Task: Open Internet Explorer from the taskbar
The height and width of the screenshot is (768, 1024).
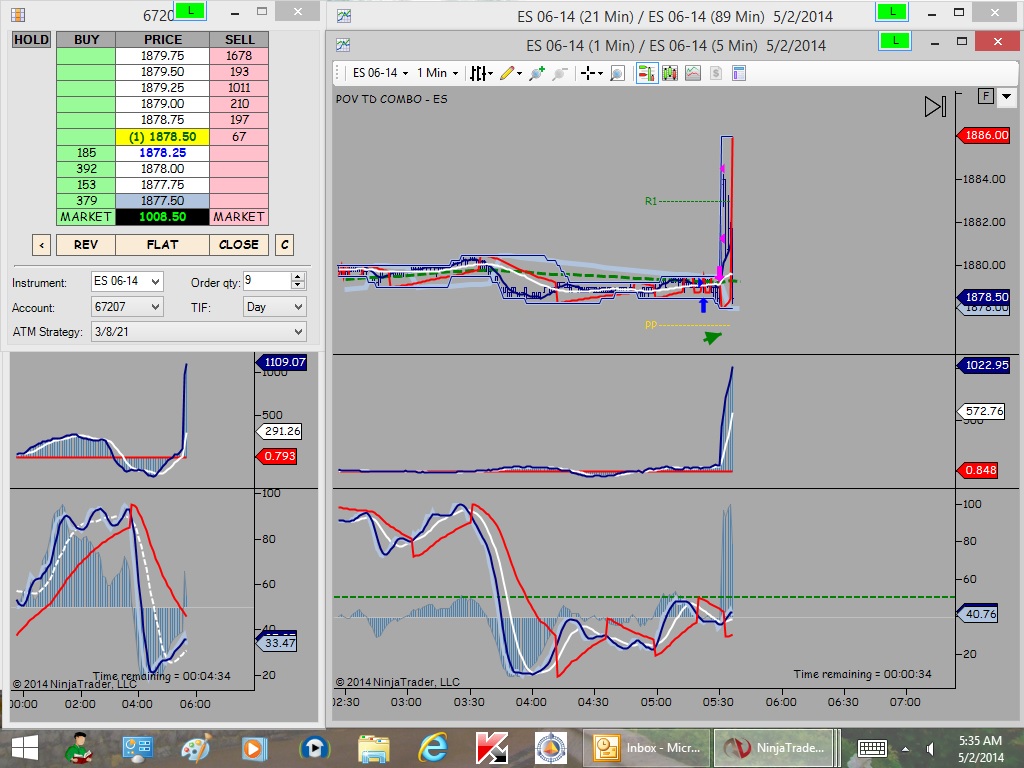Action: click(x=432, y=748)
